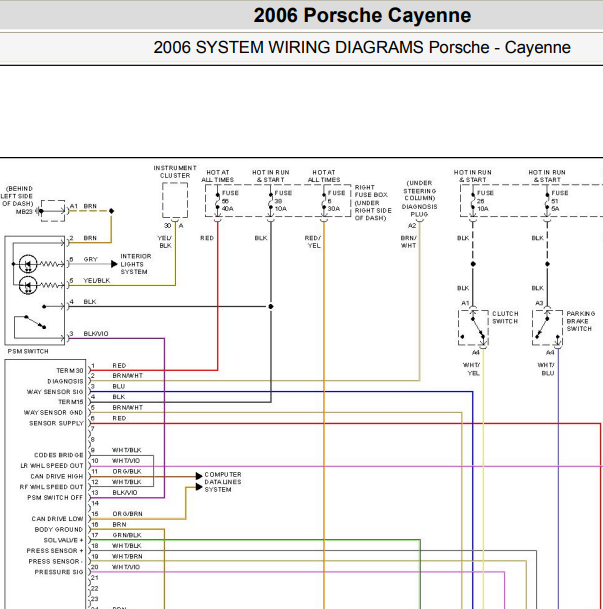
Task: Click the GRY wire color label
Action: 90,259
